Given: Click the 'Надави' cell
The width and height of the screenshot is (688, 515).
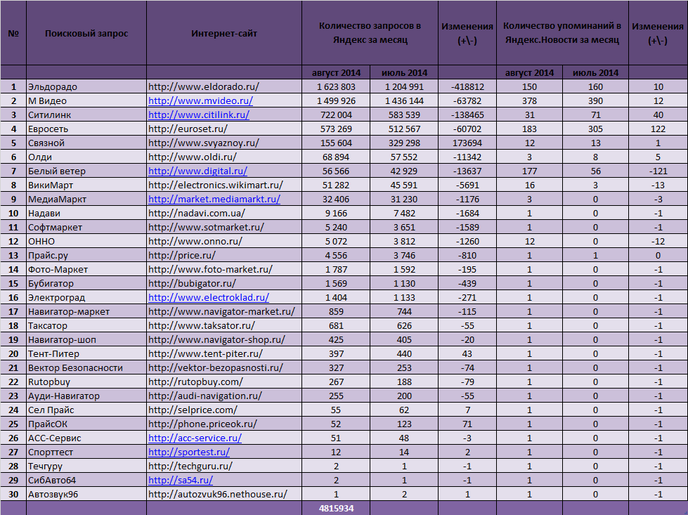Looking at the screenshot, I should point(86,213).
